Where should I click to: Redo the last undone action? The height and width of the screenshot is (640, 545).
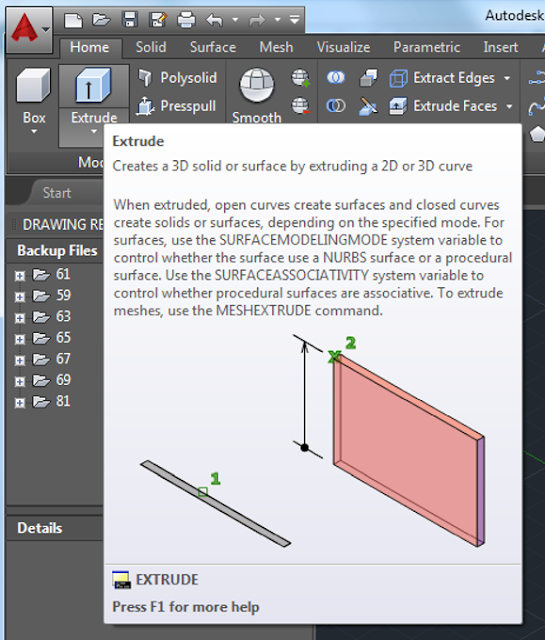(257, 20)
